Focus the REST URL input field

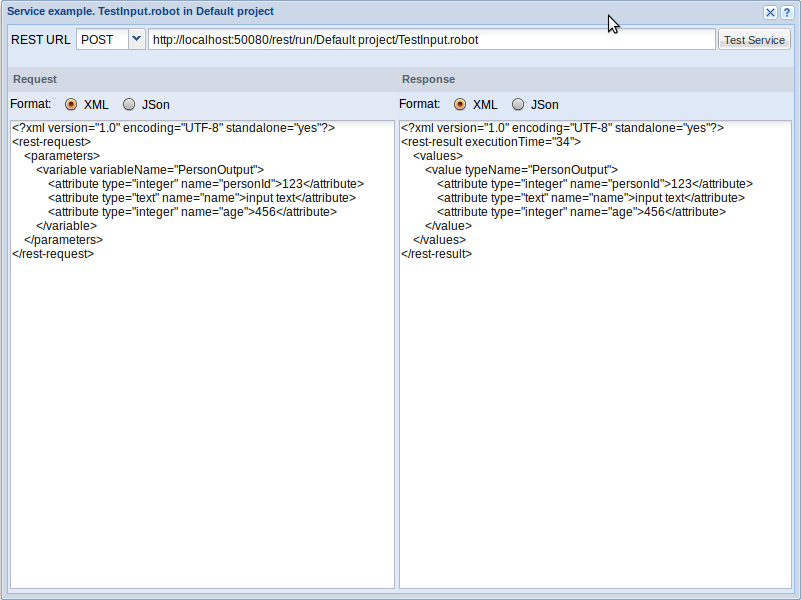(x=430, y=40)
